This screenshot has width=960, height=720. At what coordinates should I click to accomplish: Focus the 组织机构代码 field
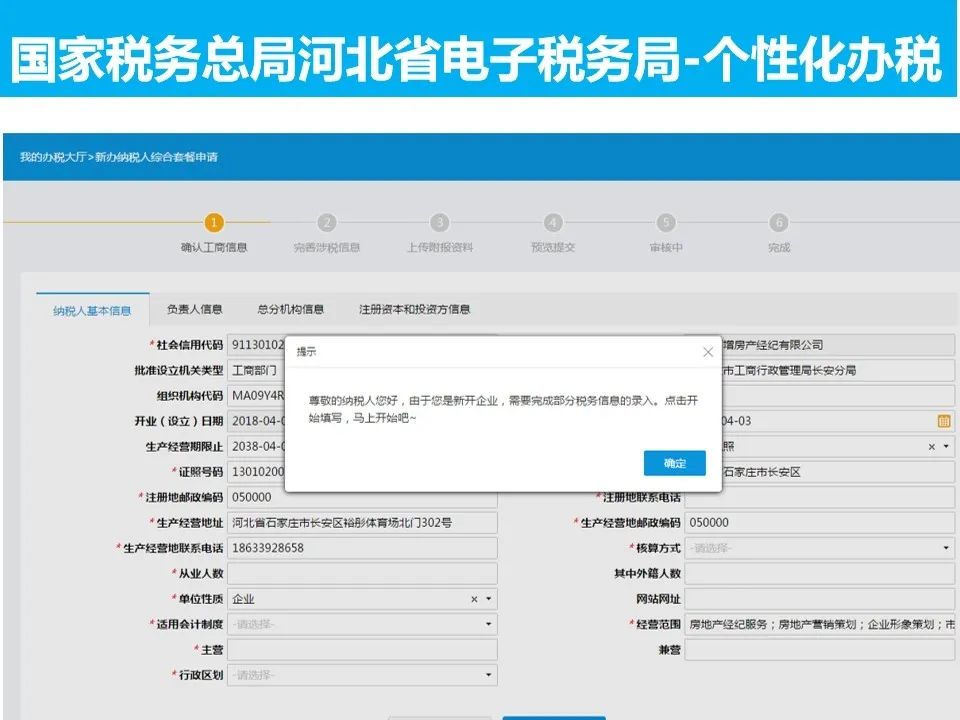(257, 396)
